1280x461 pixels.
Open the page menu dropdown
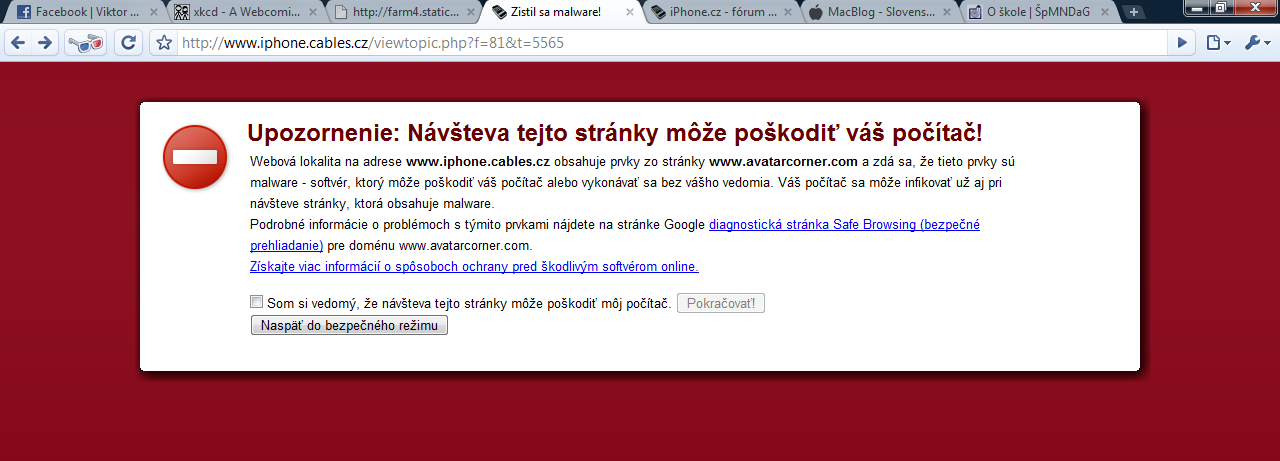(1217, 43)
